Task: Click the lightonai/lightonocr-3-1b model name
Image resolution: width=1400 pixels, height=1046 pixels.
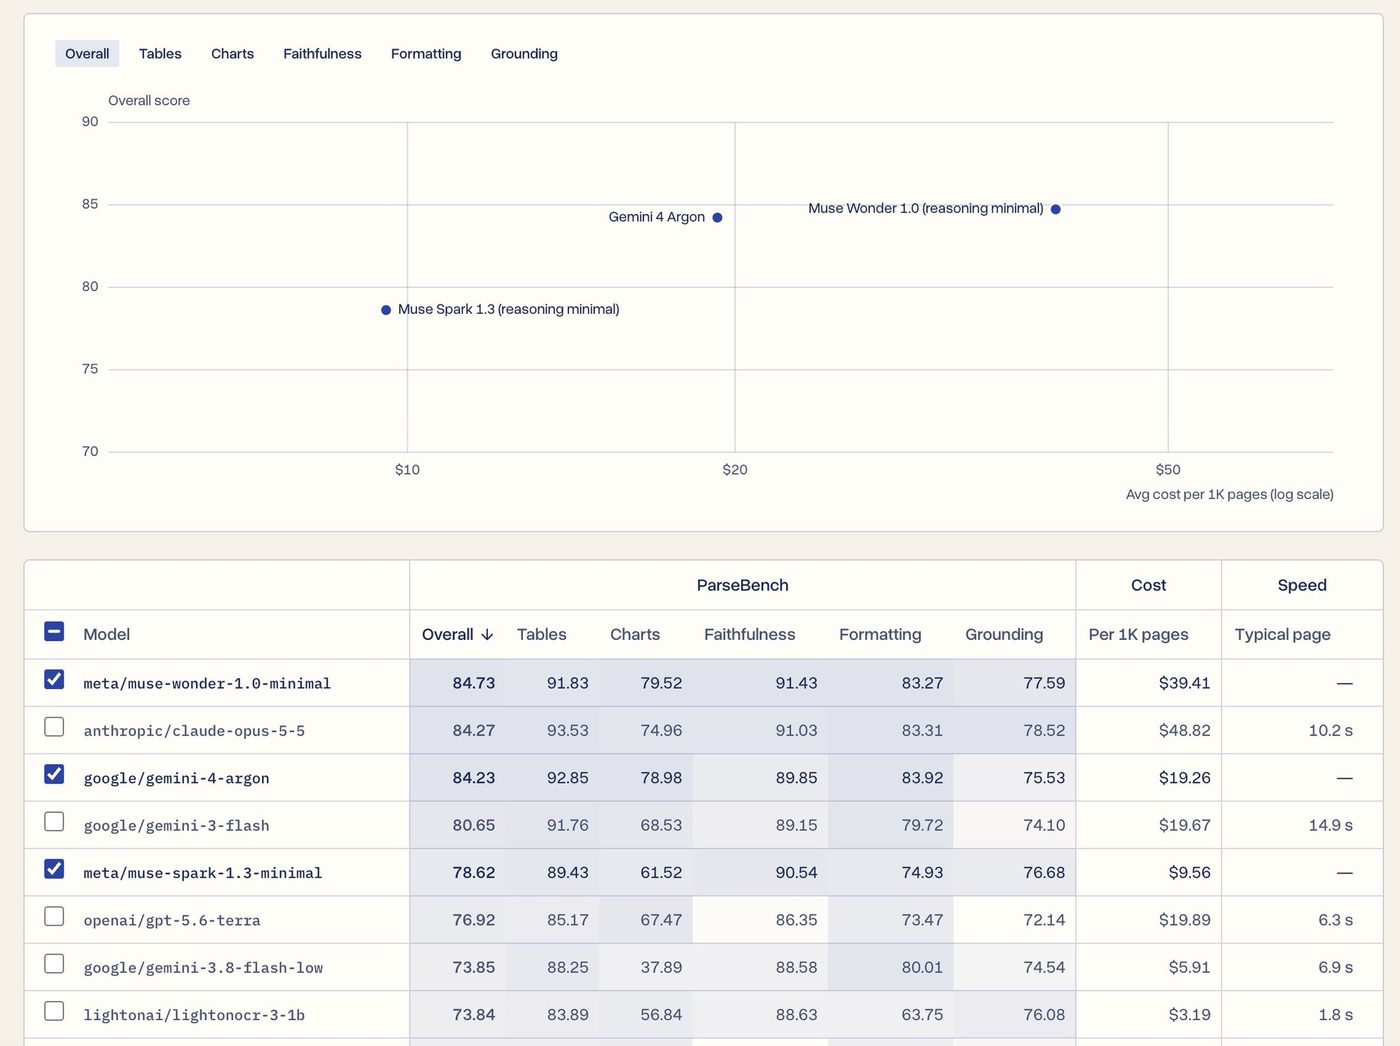Action: [x=194, y=1016]
